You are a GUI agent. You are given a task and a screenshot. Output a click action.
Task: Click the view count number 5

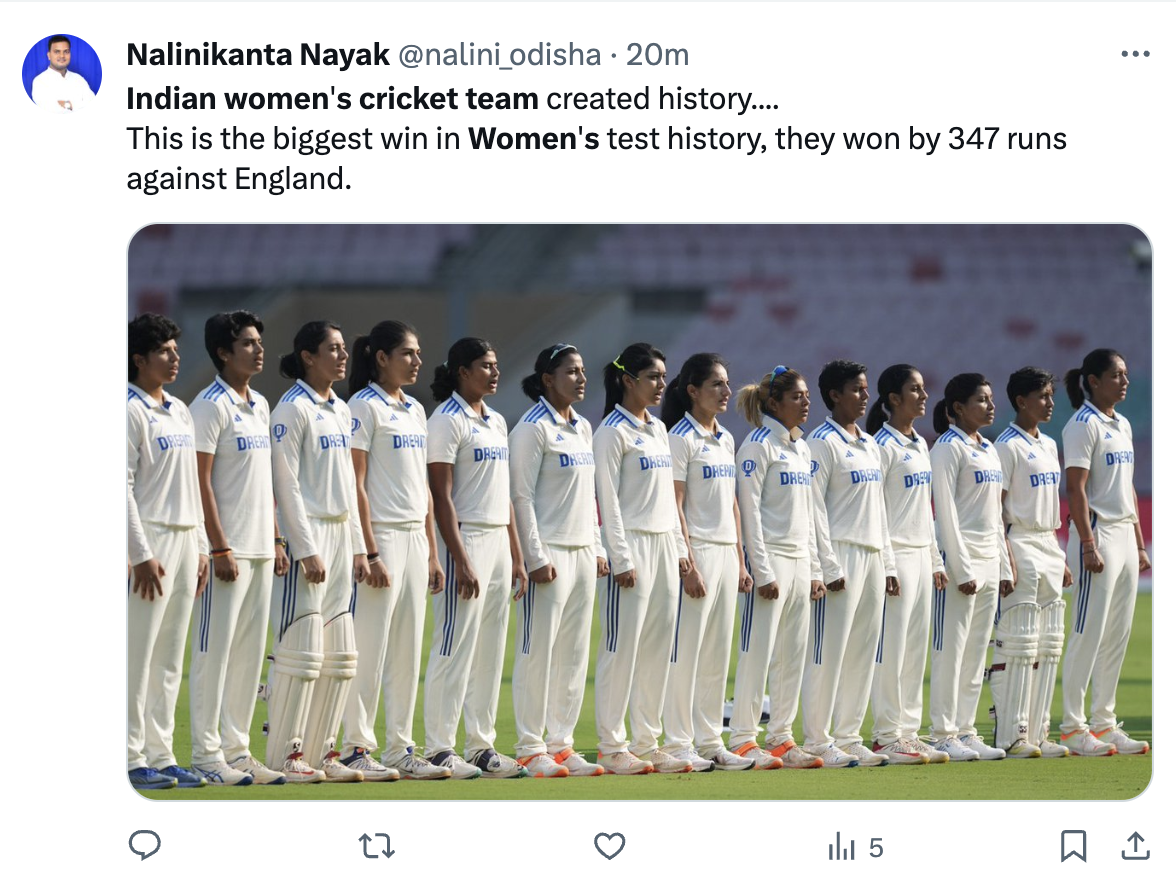tap(876, 848)
